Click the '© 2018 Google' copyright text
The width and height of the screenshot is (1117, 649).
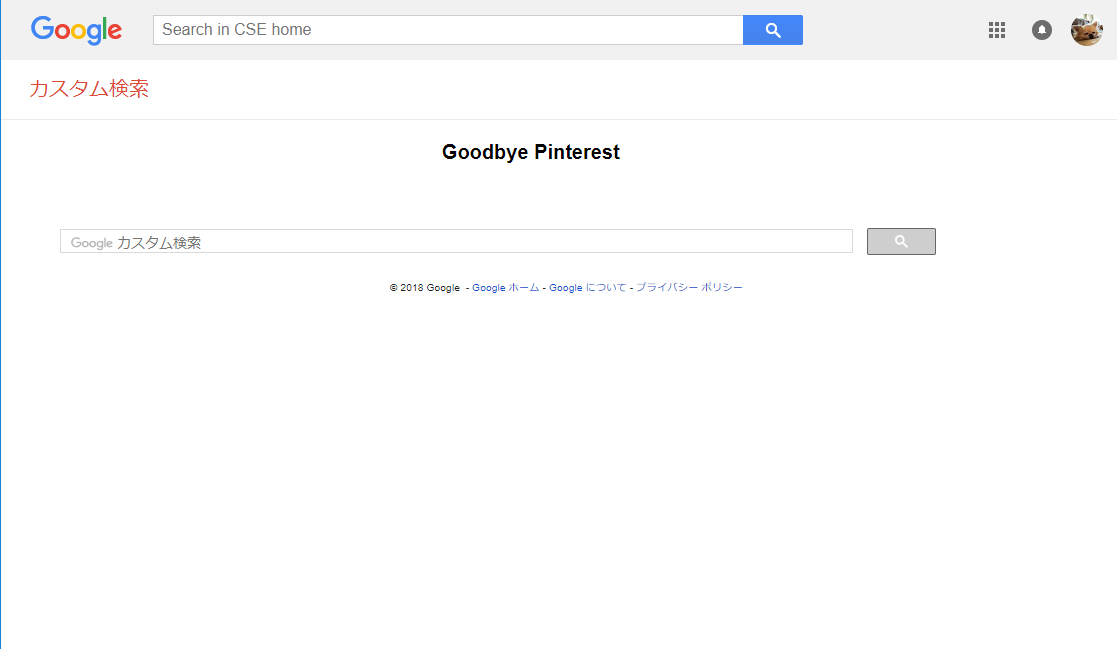(425, 288)
